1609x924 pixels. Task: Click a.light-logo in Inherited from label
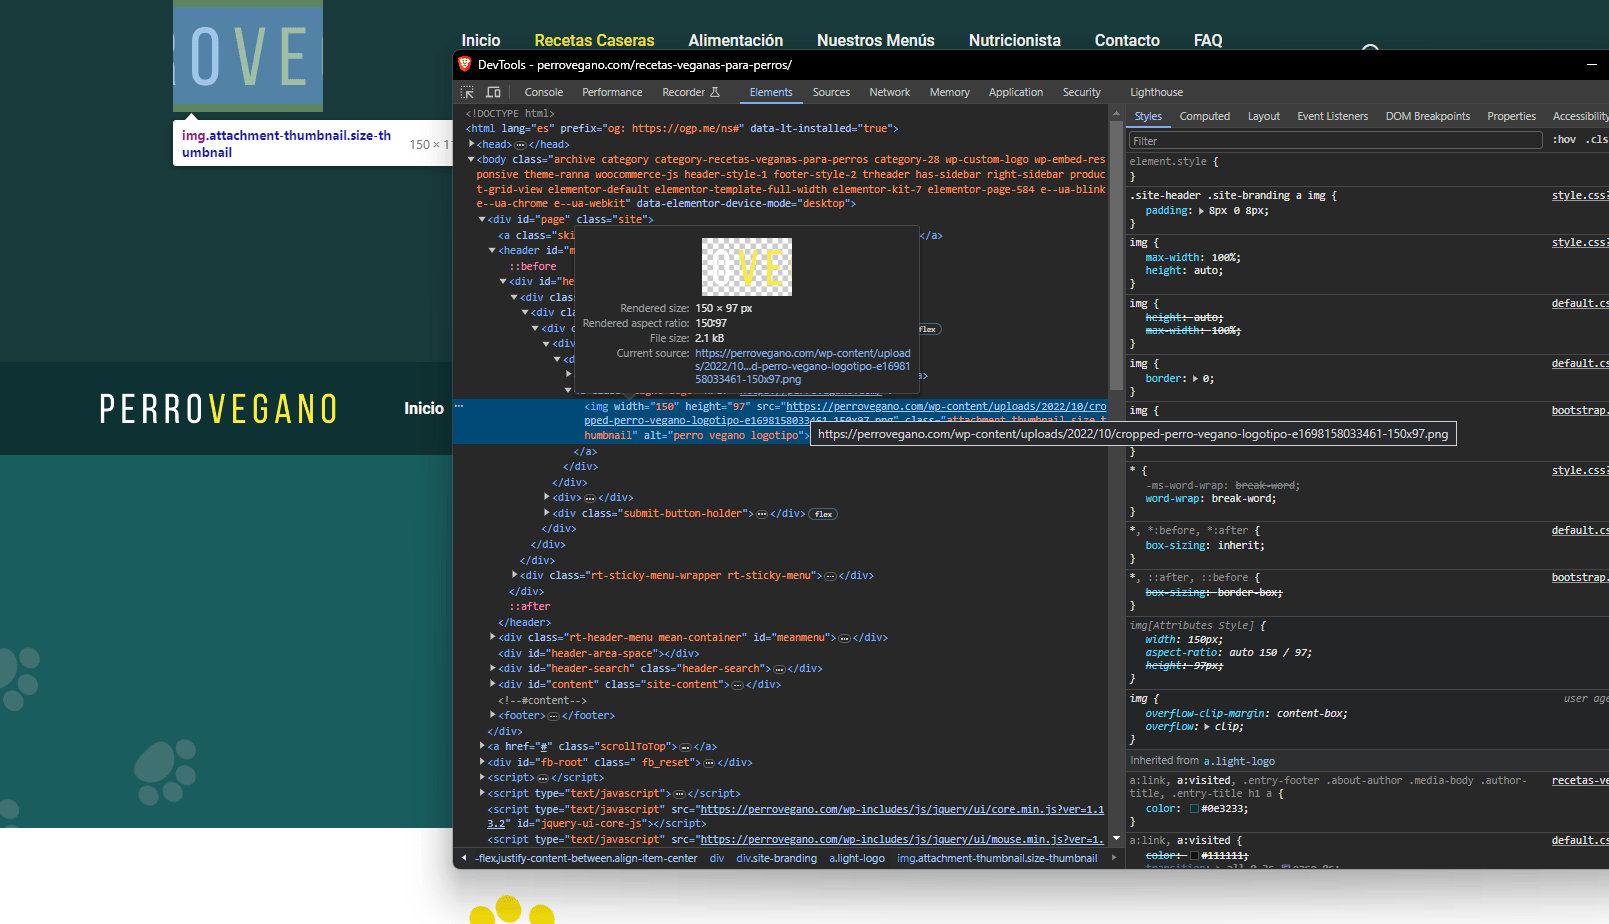point(1239,761)
